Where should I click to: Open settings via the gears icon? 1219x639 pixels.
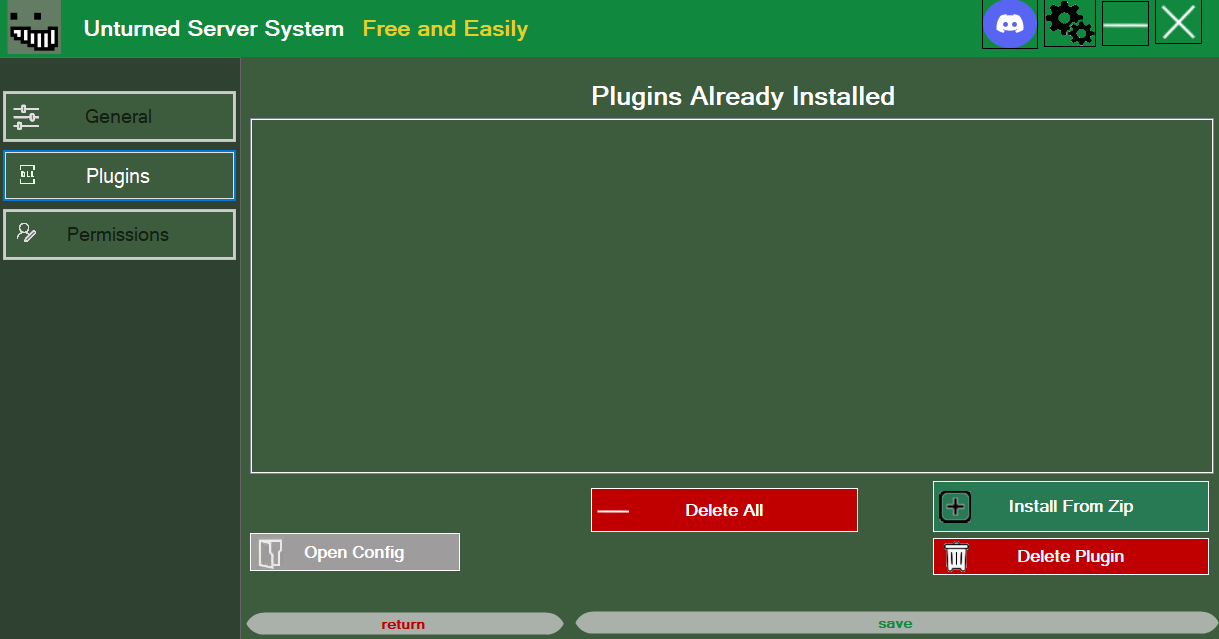click(x=1069, y=23)
